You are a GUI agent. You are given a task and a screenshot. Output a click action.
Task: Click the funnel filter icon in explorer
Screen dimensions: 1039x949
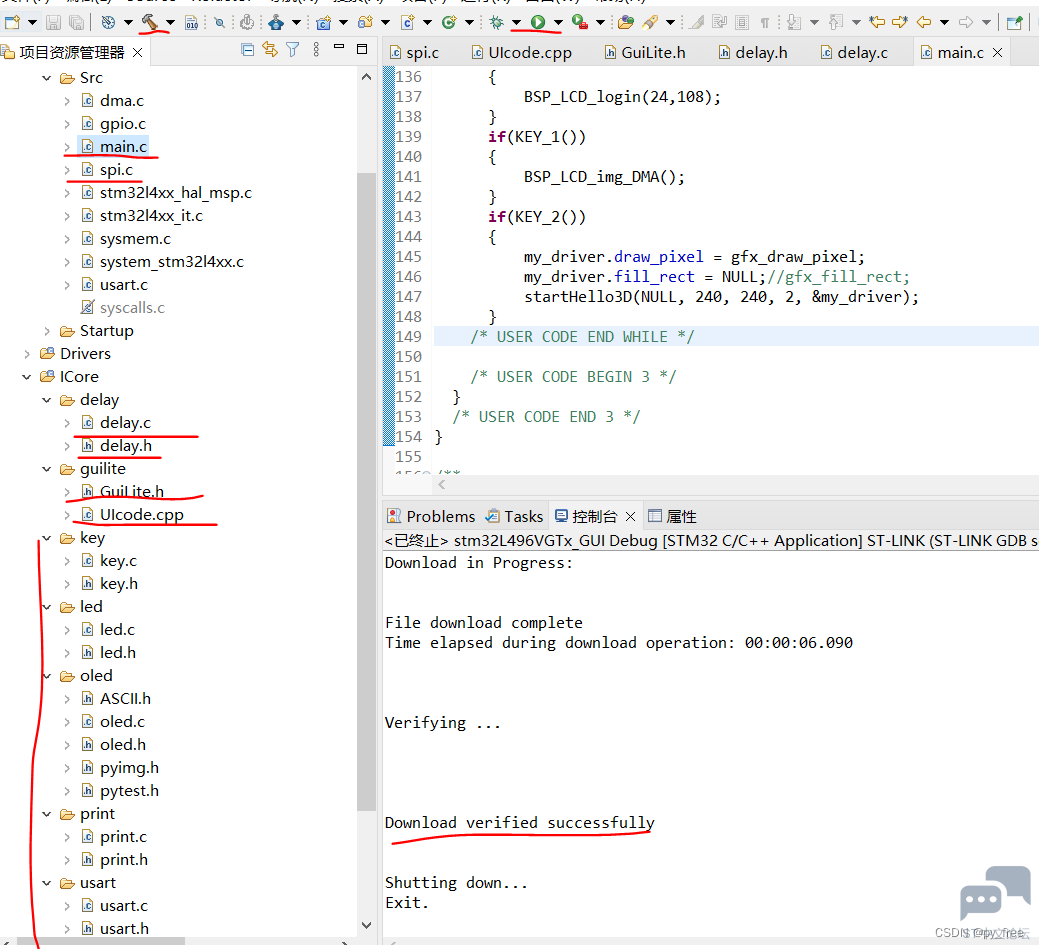click(293, 50)
